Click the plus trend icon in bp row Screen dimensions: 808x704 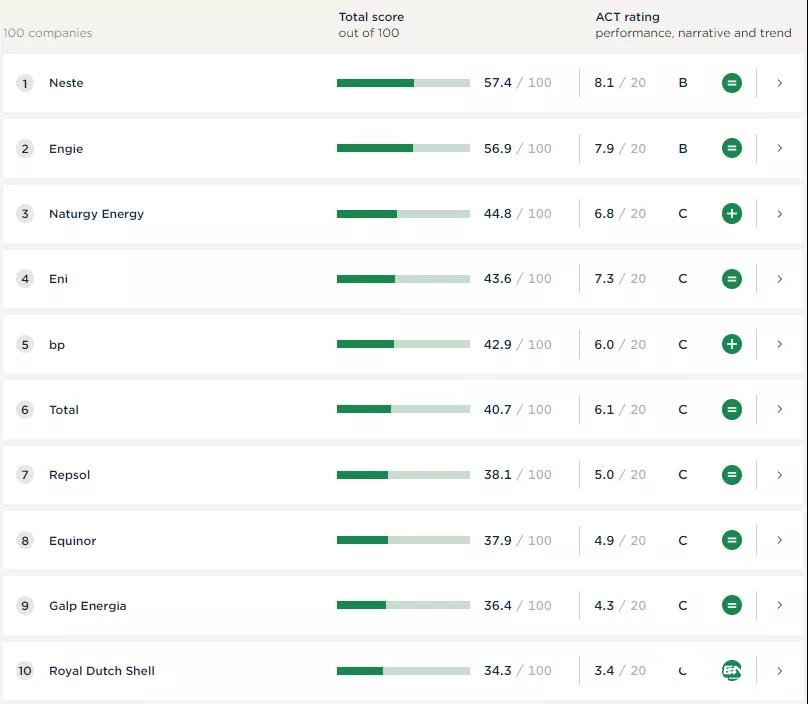click(x=732, y=344)
